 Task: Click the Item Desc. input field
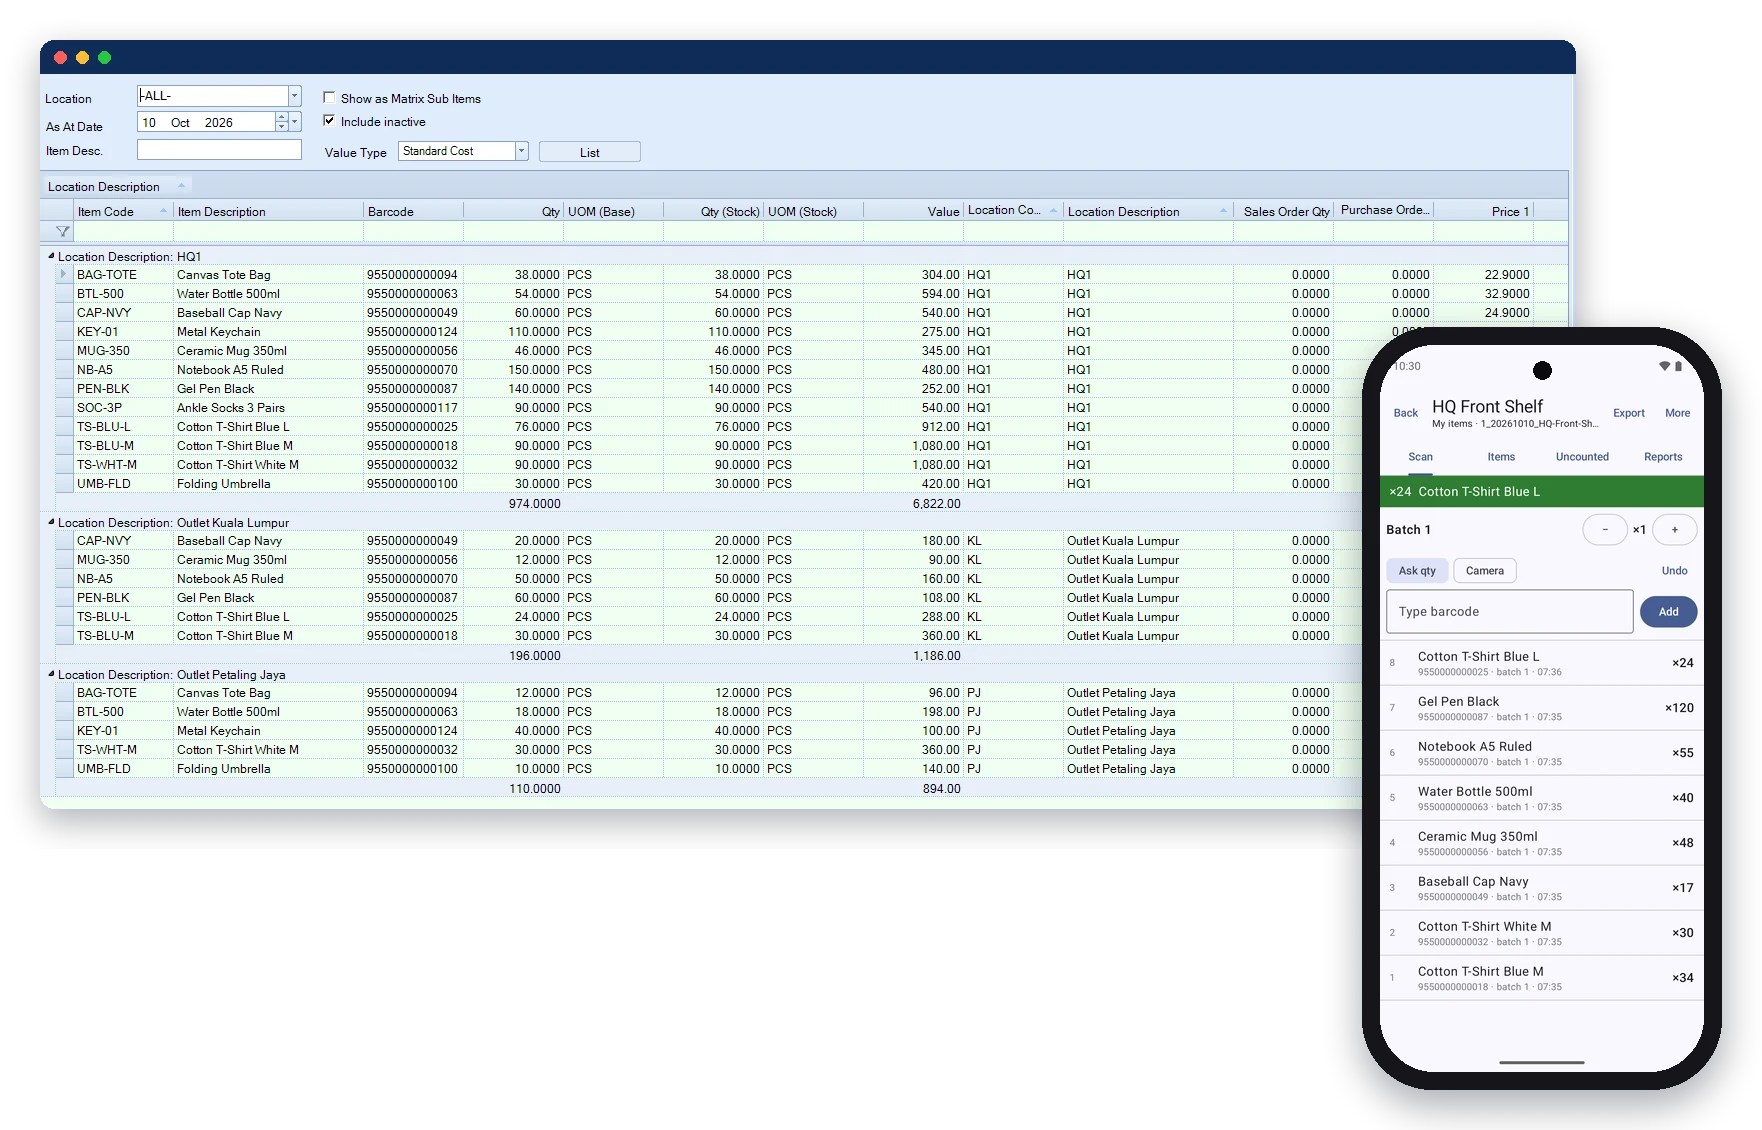pos(219,150)
